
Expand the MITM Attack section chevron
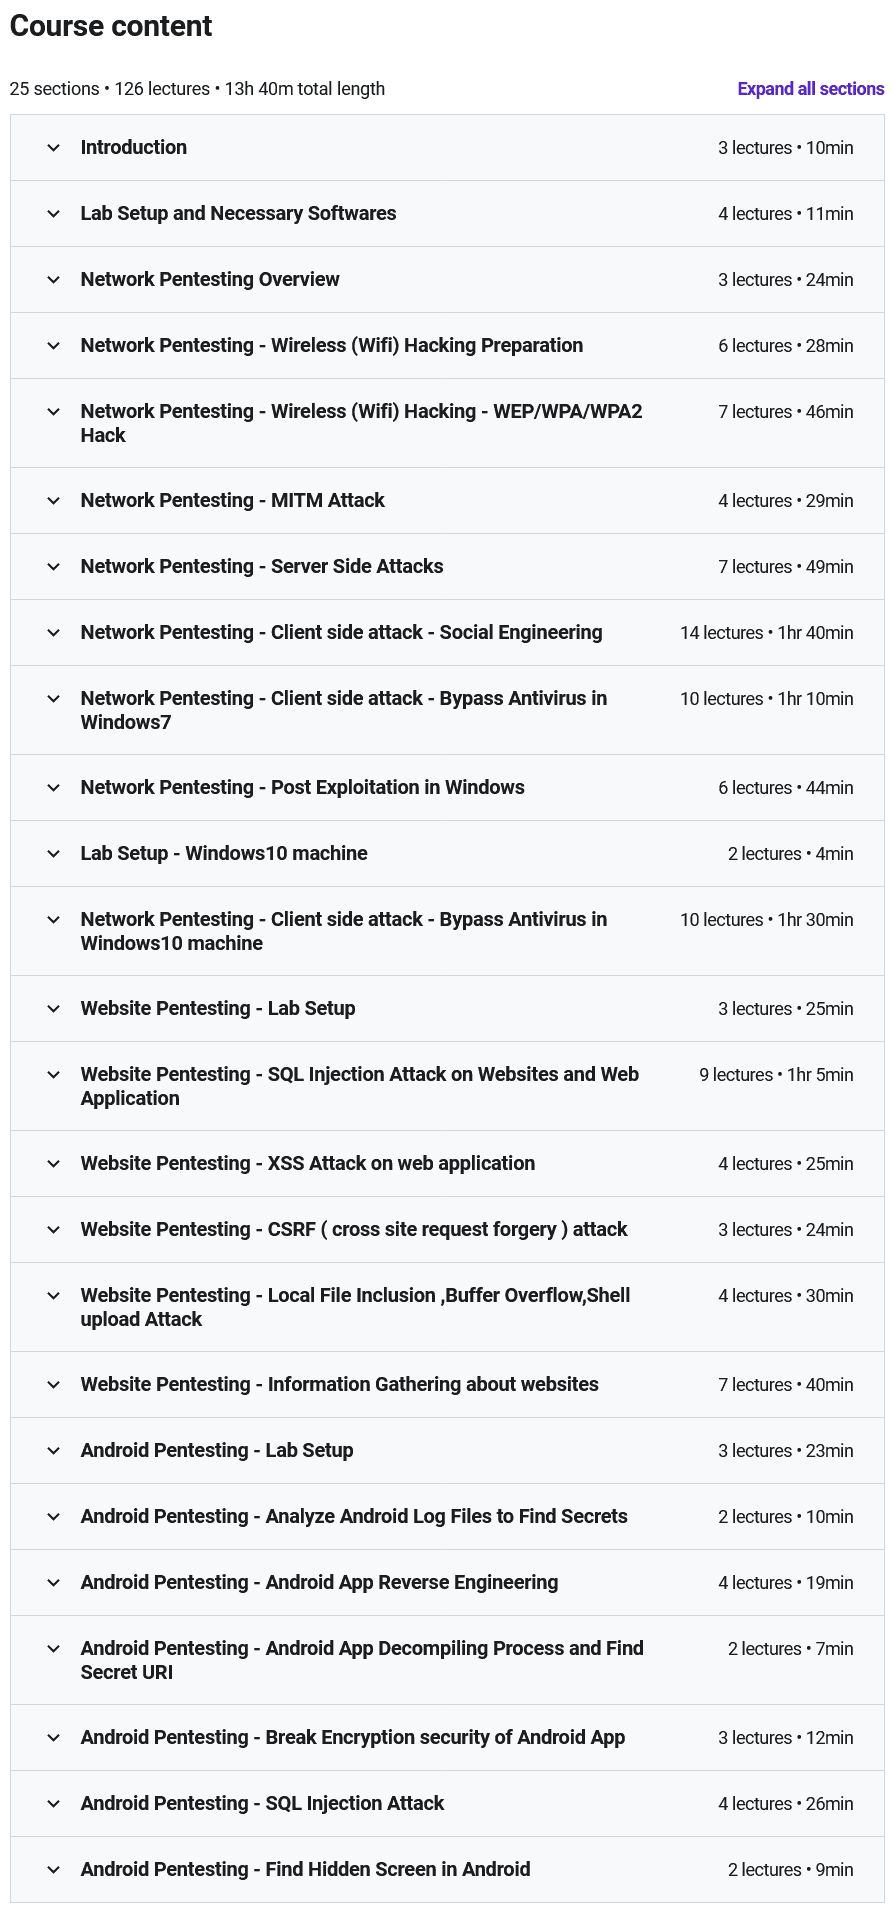click(54, 501)
